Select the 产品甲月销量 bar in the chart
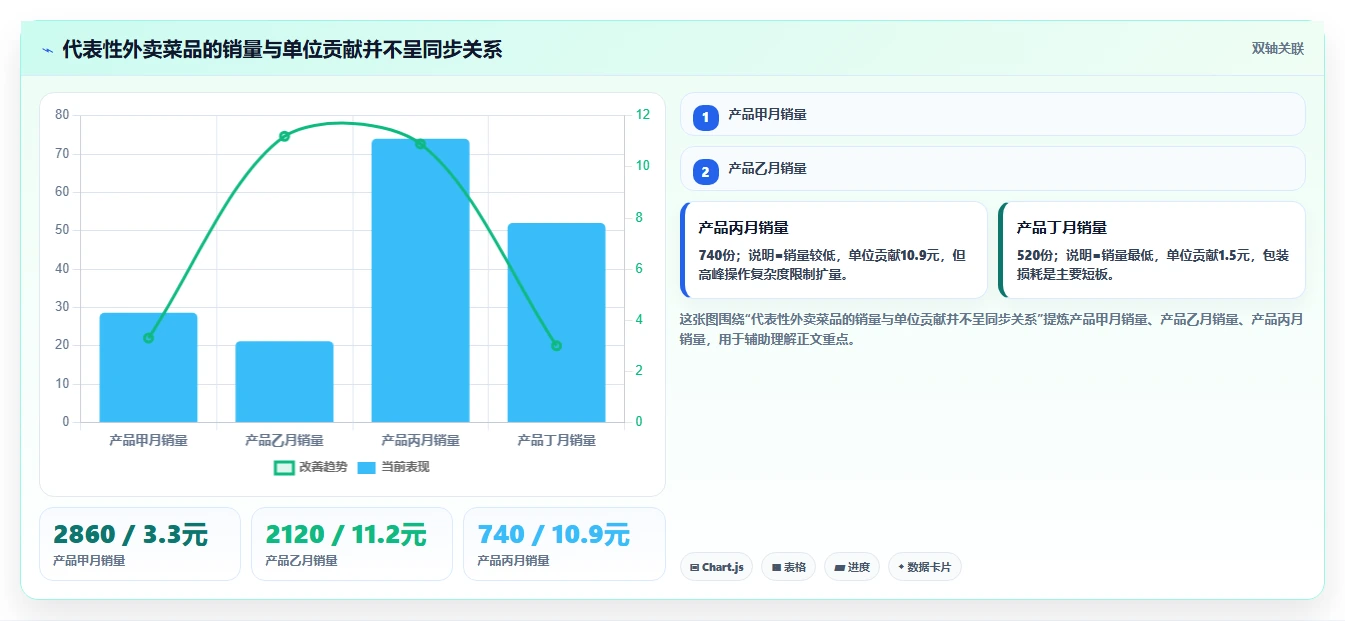 pos(148,367)
